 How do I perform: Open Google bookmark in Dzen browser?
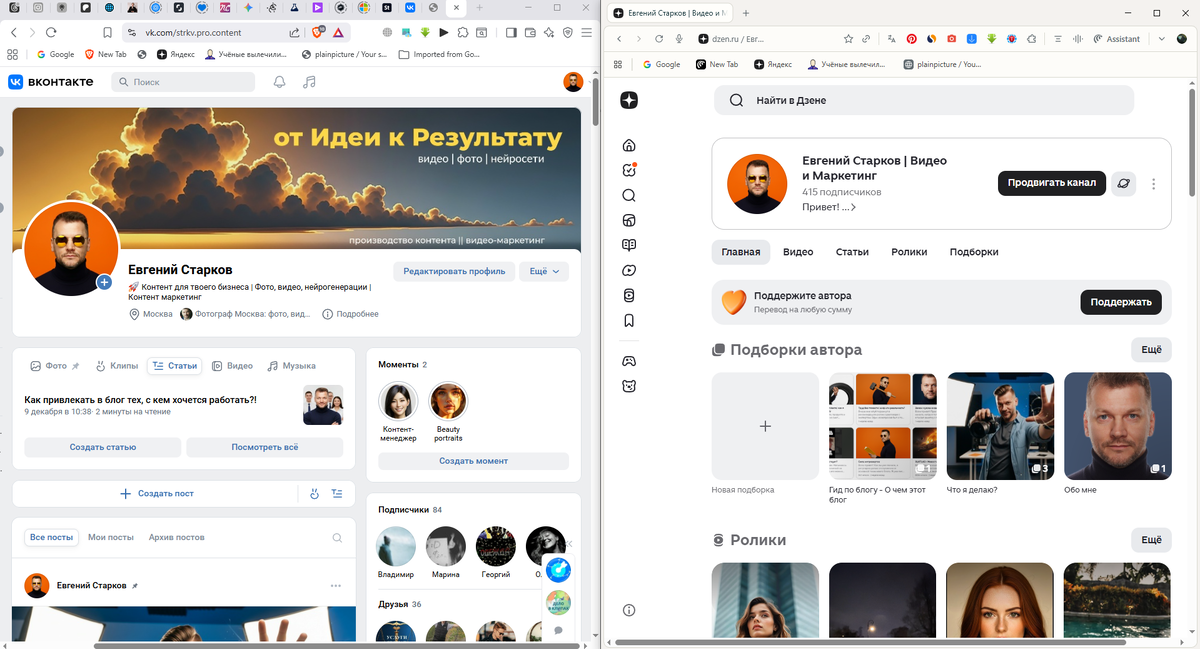pyautogui.click(x=661, y=64)
